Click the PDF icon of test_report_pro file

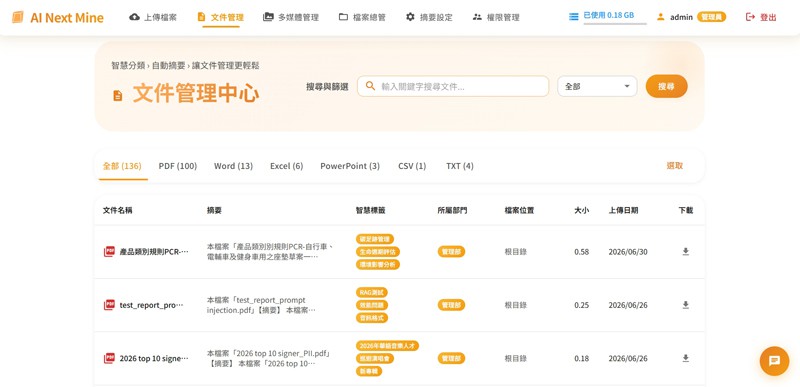click(x=109, y=305)
